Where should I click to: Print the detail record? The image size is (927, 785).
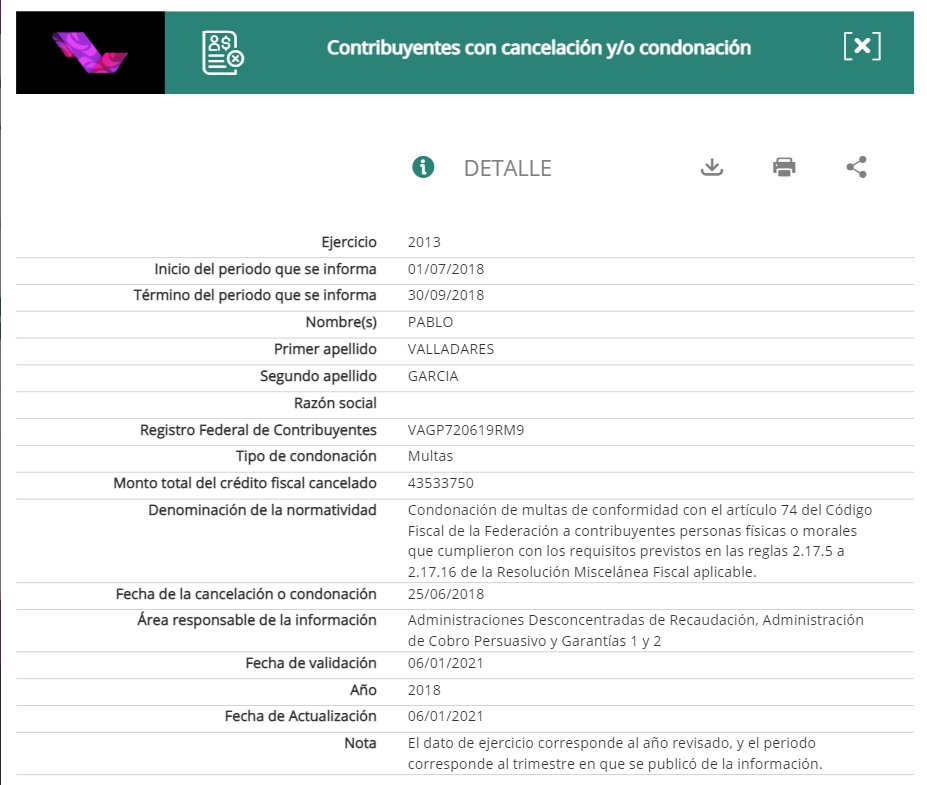coord(784,167)
